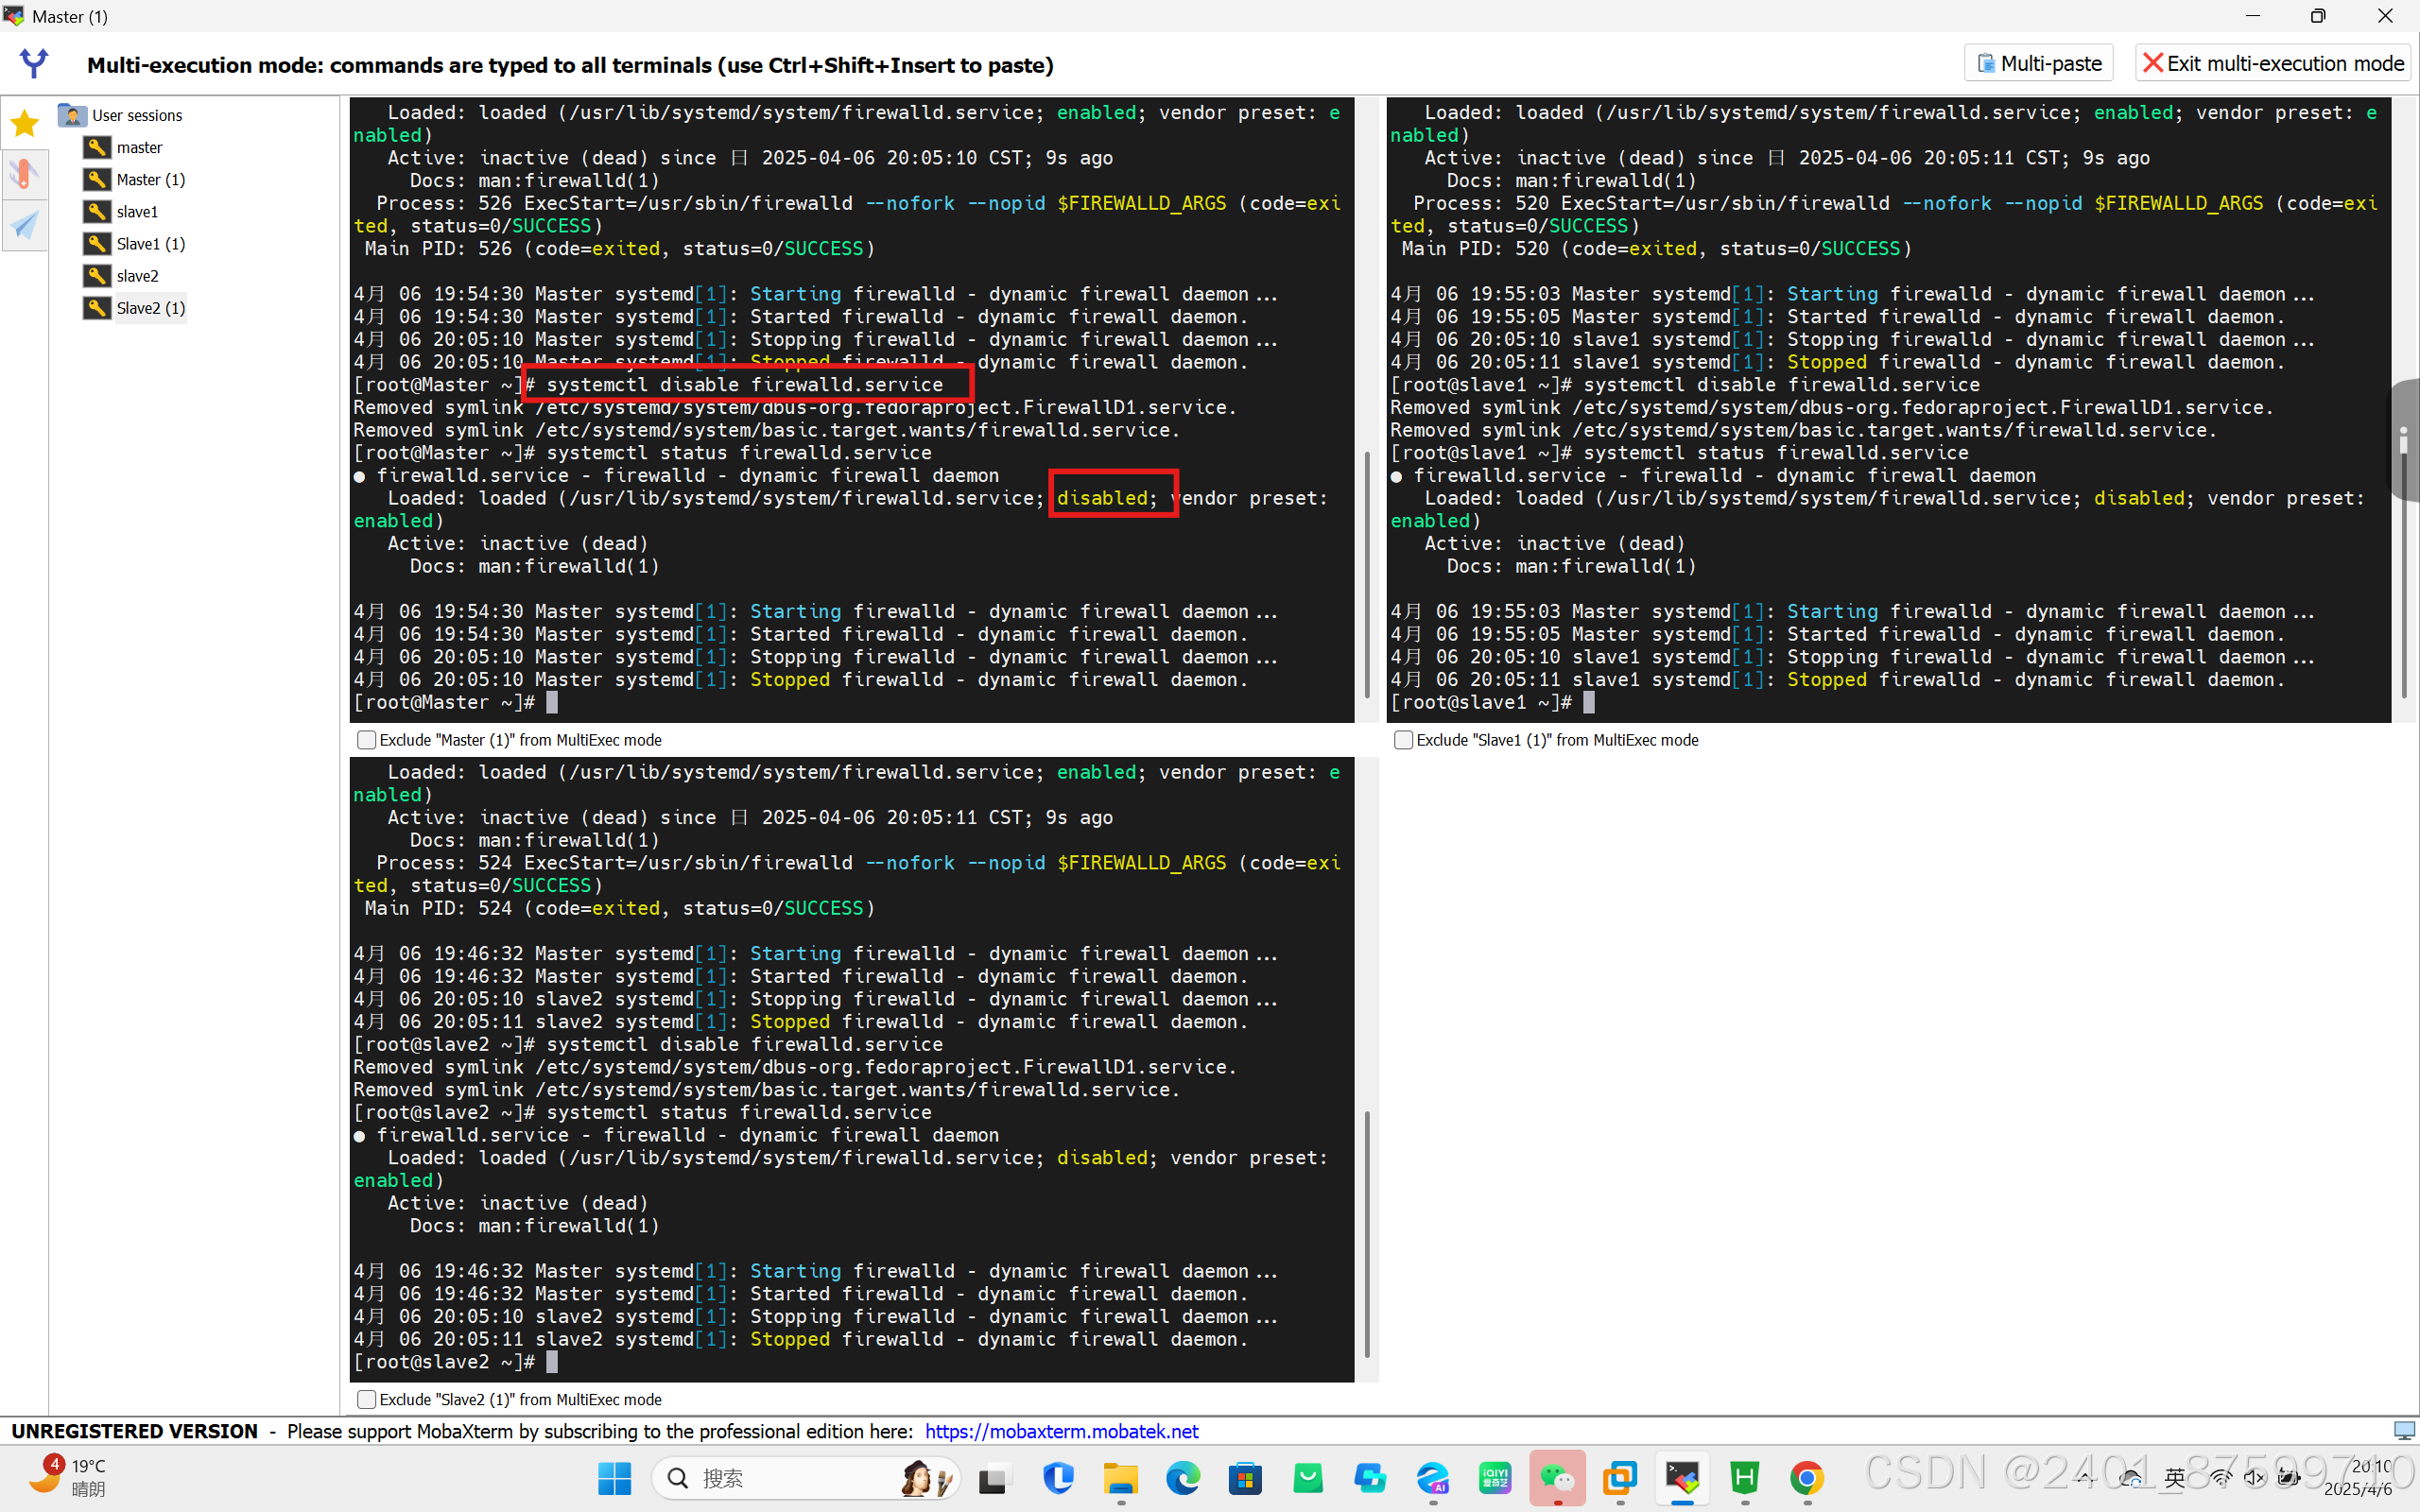Open the tools sidebar tab icon
The width and height of the screenshot is (2420, 1512).
click(24, 174)
